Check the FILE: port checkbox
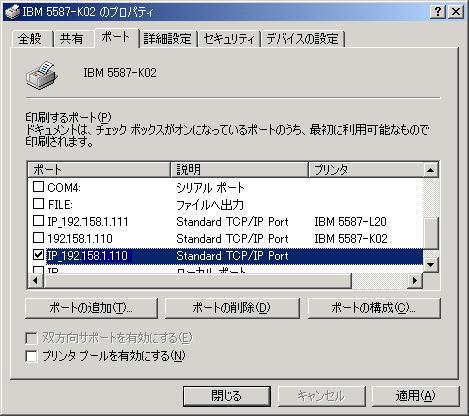Image resolution: width=469 pixels, height=416 pixels. pos(38,203)
